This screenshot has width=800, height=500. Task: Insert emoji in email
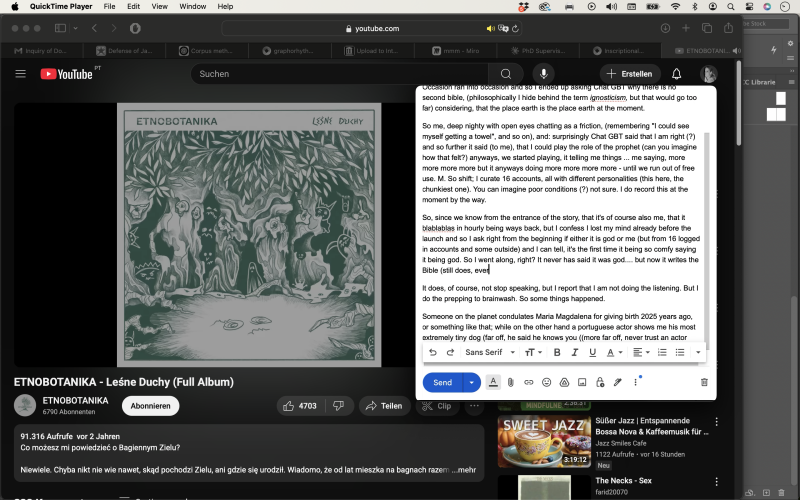[546, 382]
